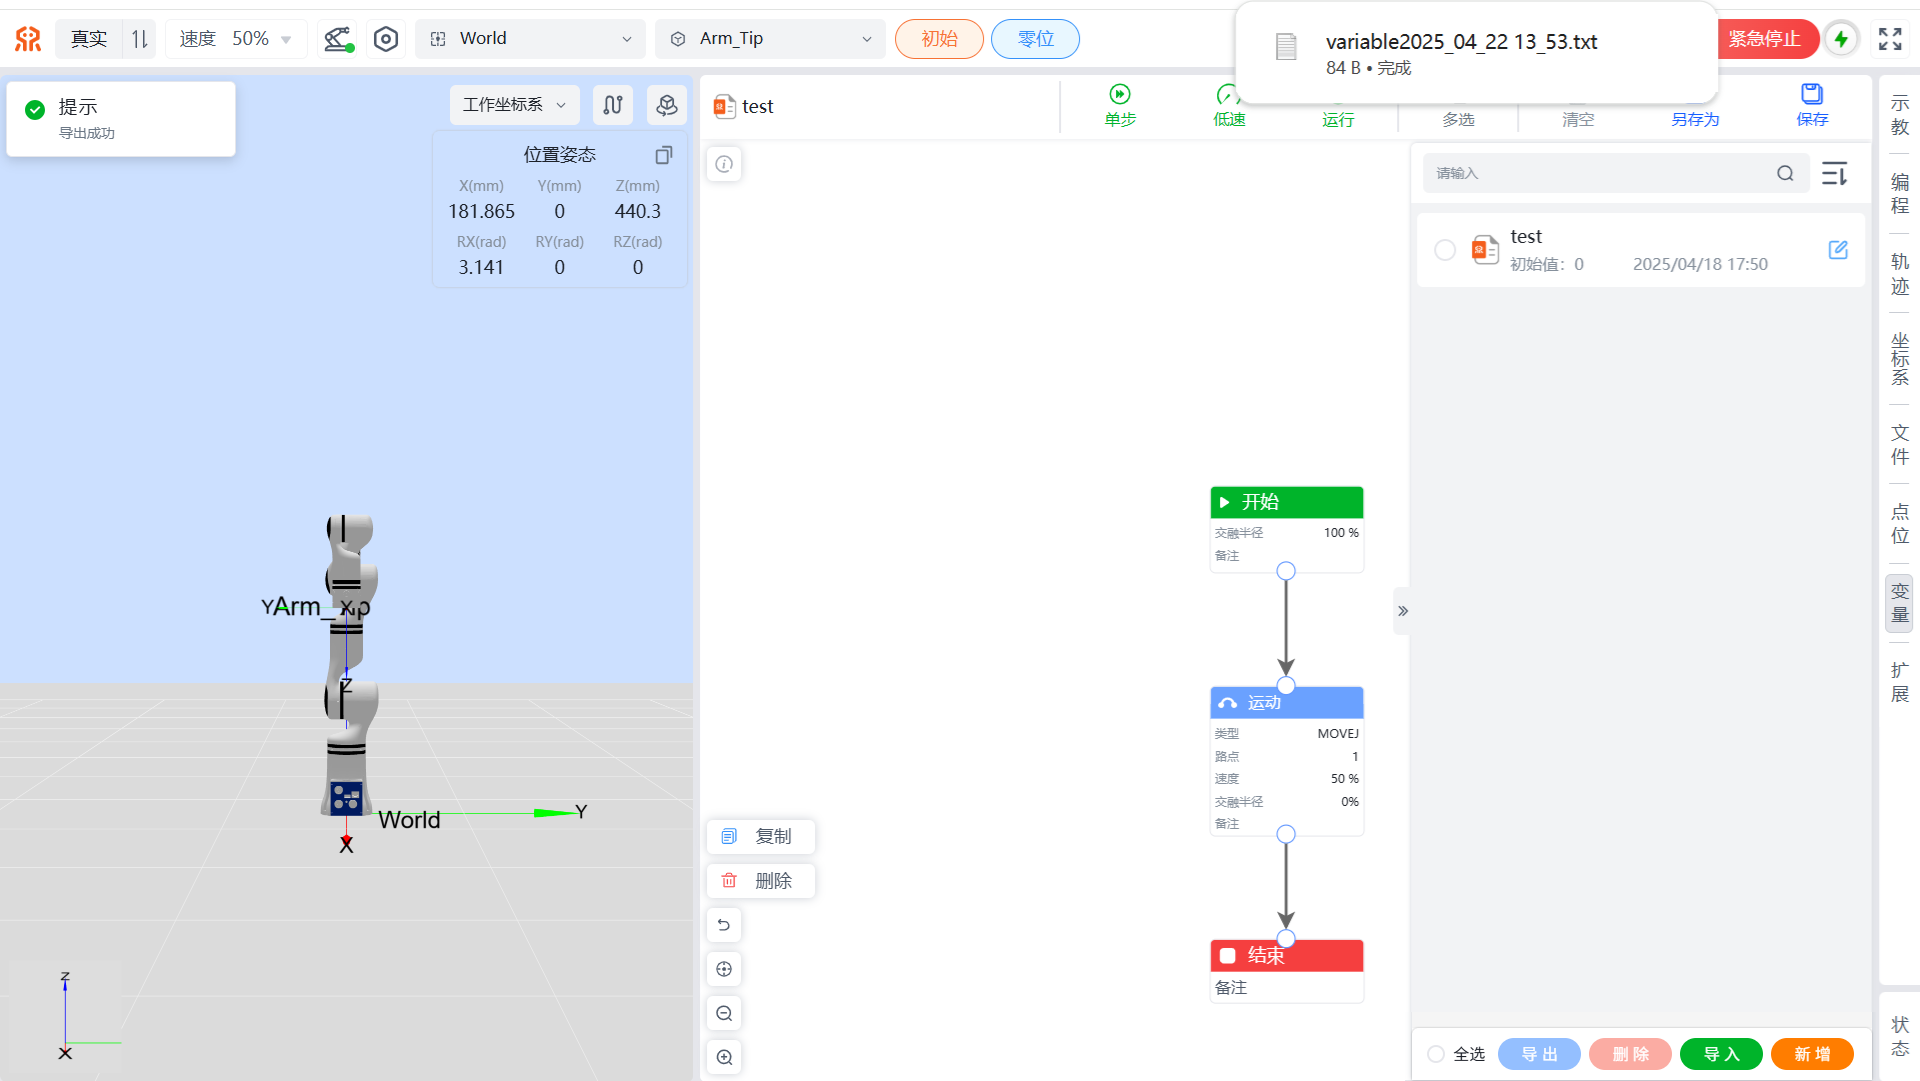Click the copy pose icon beside 位置姿态
Viewport: 1920px width, 1081px height.
[663, 155]
